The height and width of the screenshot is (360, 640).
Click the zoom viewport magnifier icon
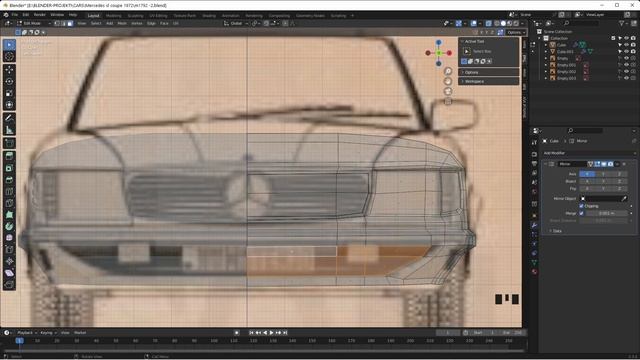[448, 71]
